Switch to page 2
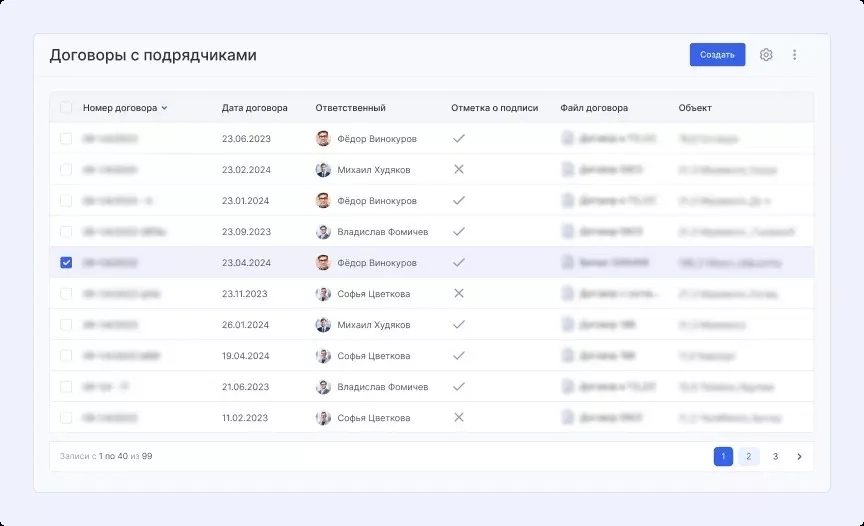The width and height of the screenshot is (864, 526). (x=748, y=457)
